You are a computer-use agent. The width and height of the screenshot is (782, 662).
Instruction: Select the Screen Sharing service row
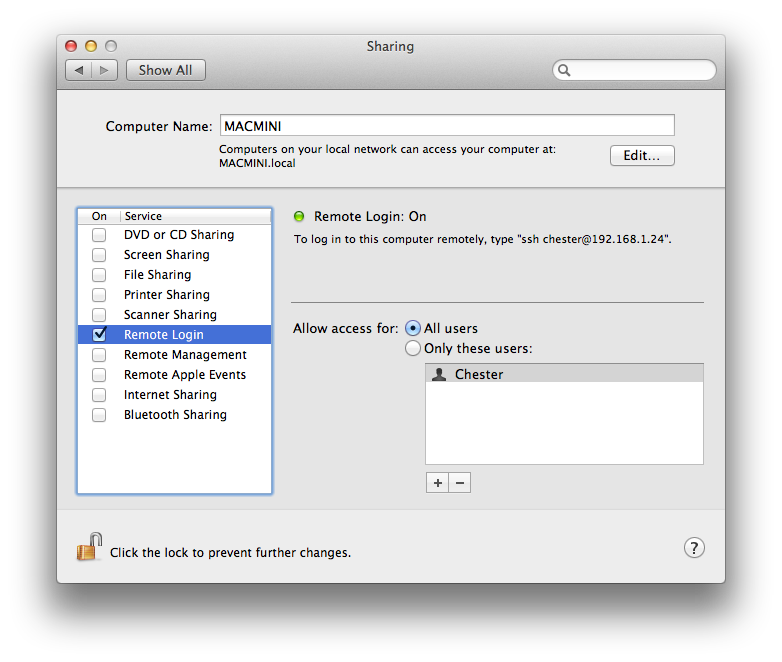tap(175, 255)
